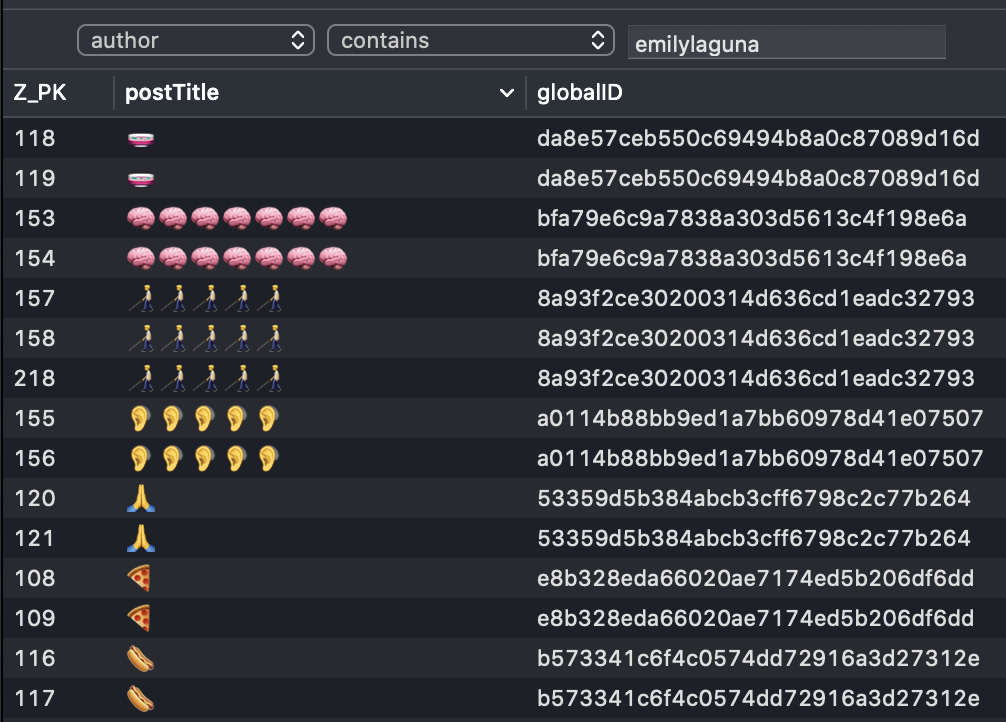The height and width of the screenshot is (722, 1006).
Task: Select globalID 8a93f2ce… in row 218
Action: 756,378
